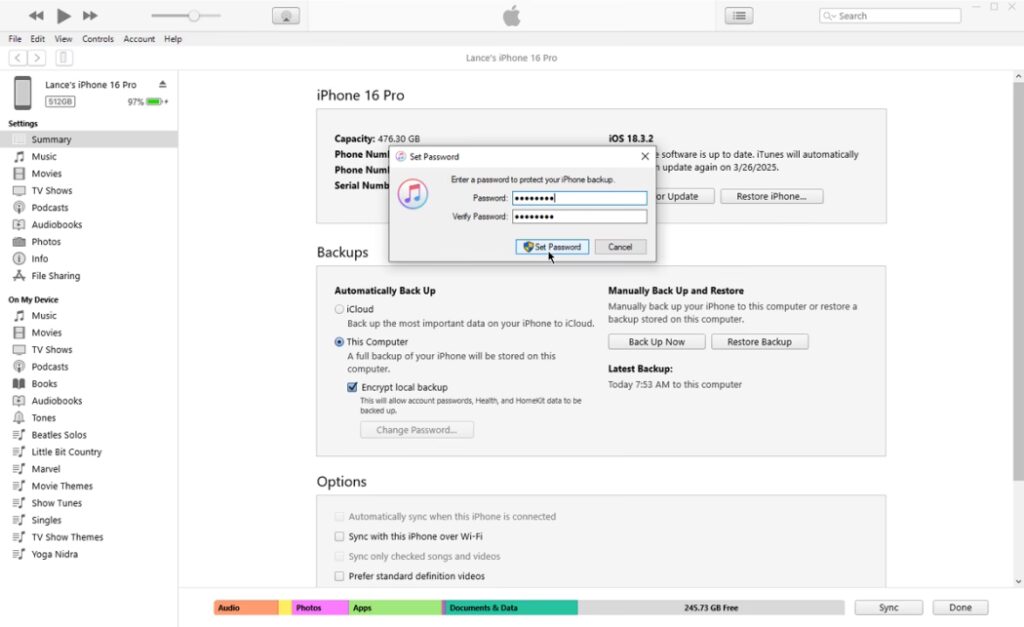The image size is (1024, 627).
Task: Click the list view icon near search
Action: click(x=738, y=16)
